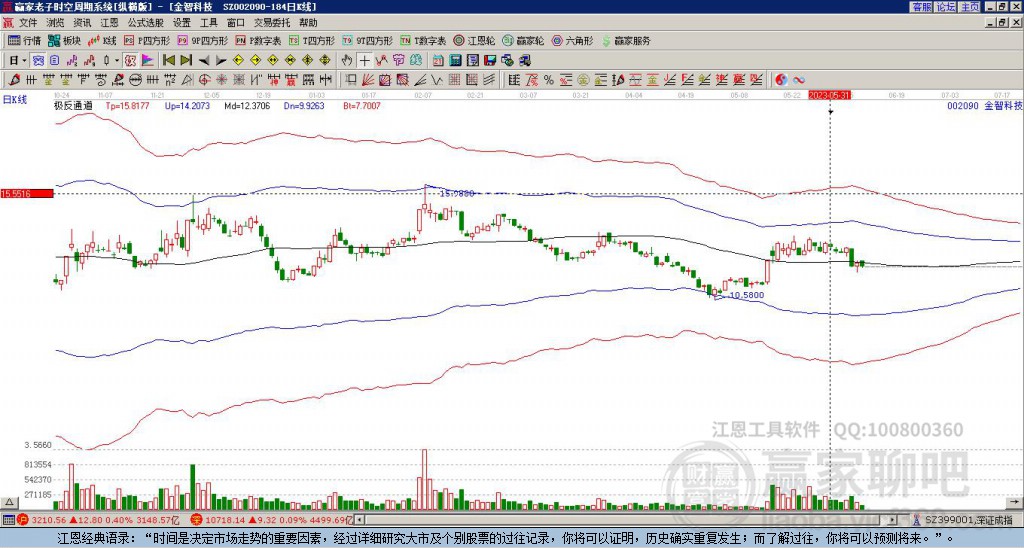Select the angle line drawing tool
Image resolution: width=1024 pixels, height=548 pixels.
point(420,80)
